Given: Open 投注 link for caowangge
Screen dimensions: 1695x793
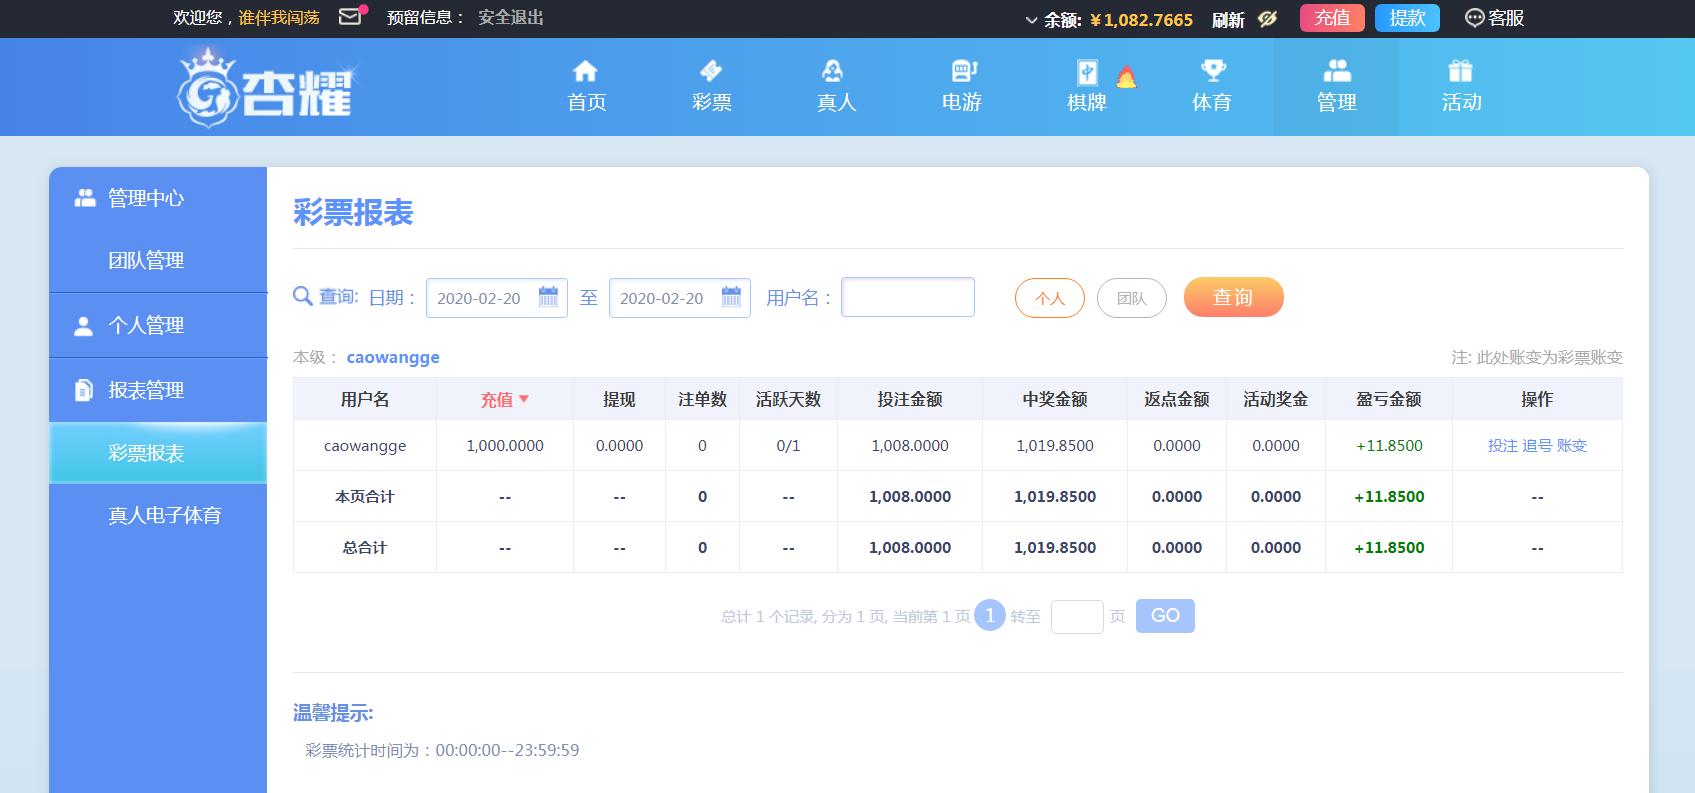Looking at the screenshot, I should point(1503,446).
